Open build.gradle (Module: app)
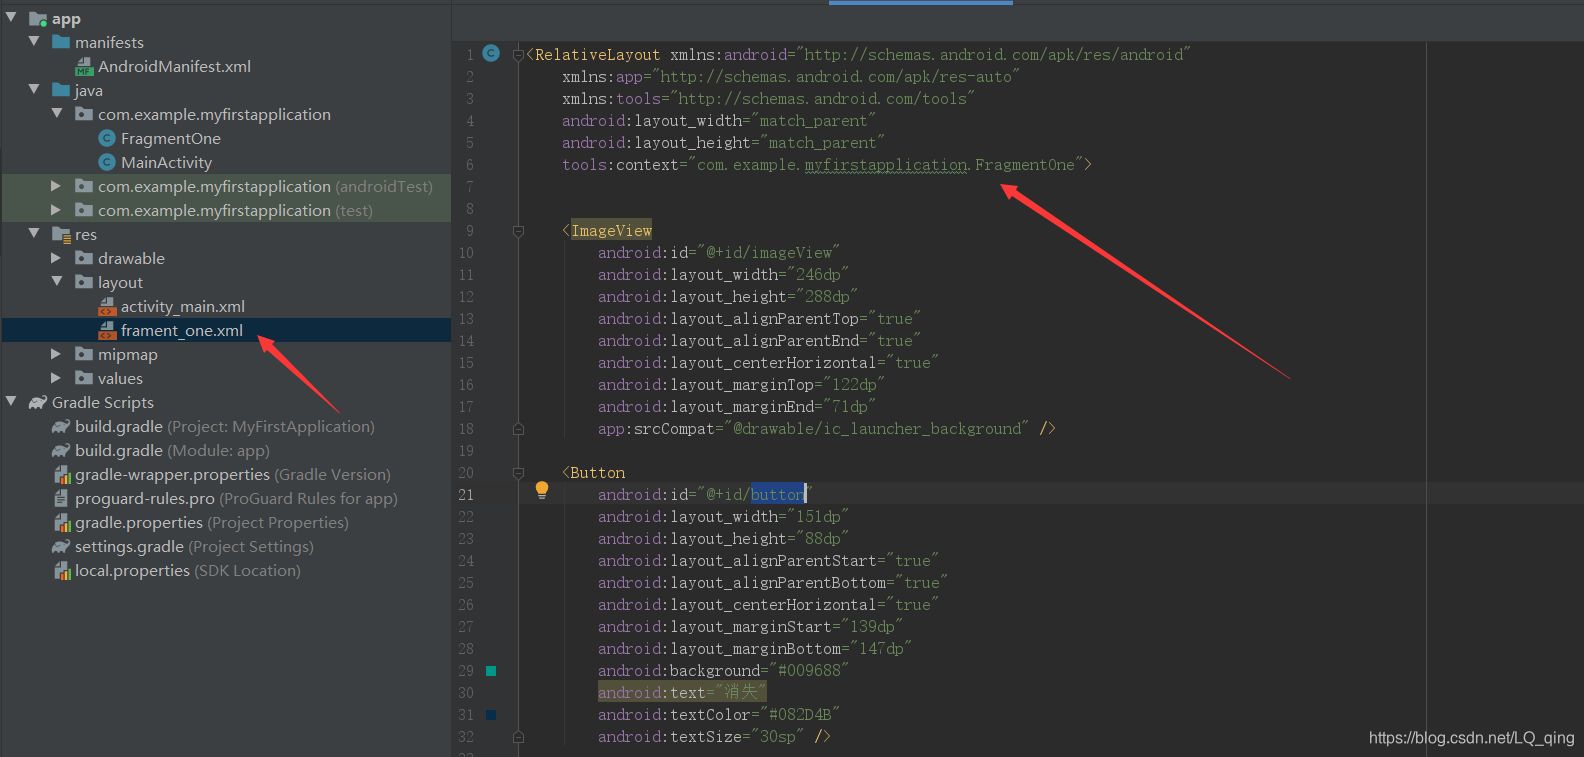The height and width of the screenshot is (757, 1584). [172, 450]
